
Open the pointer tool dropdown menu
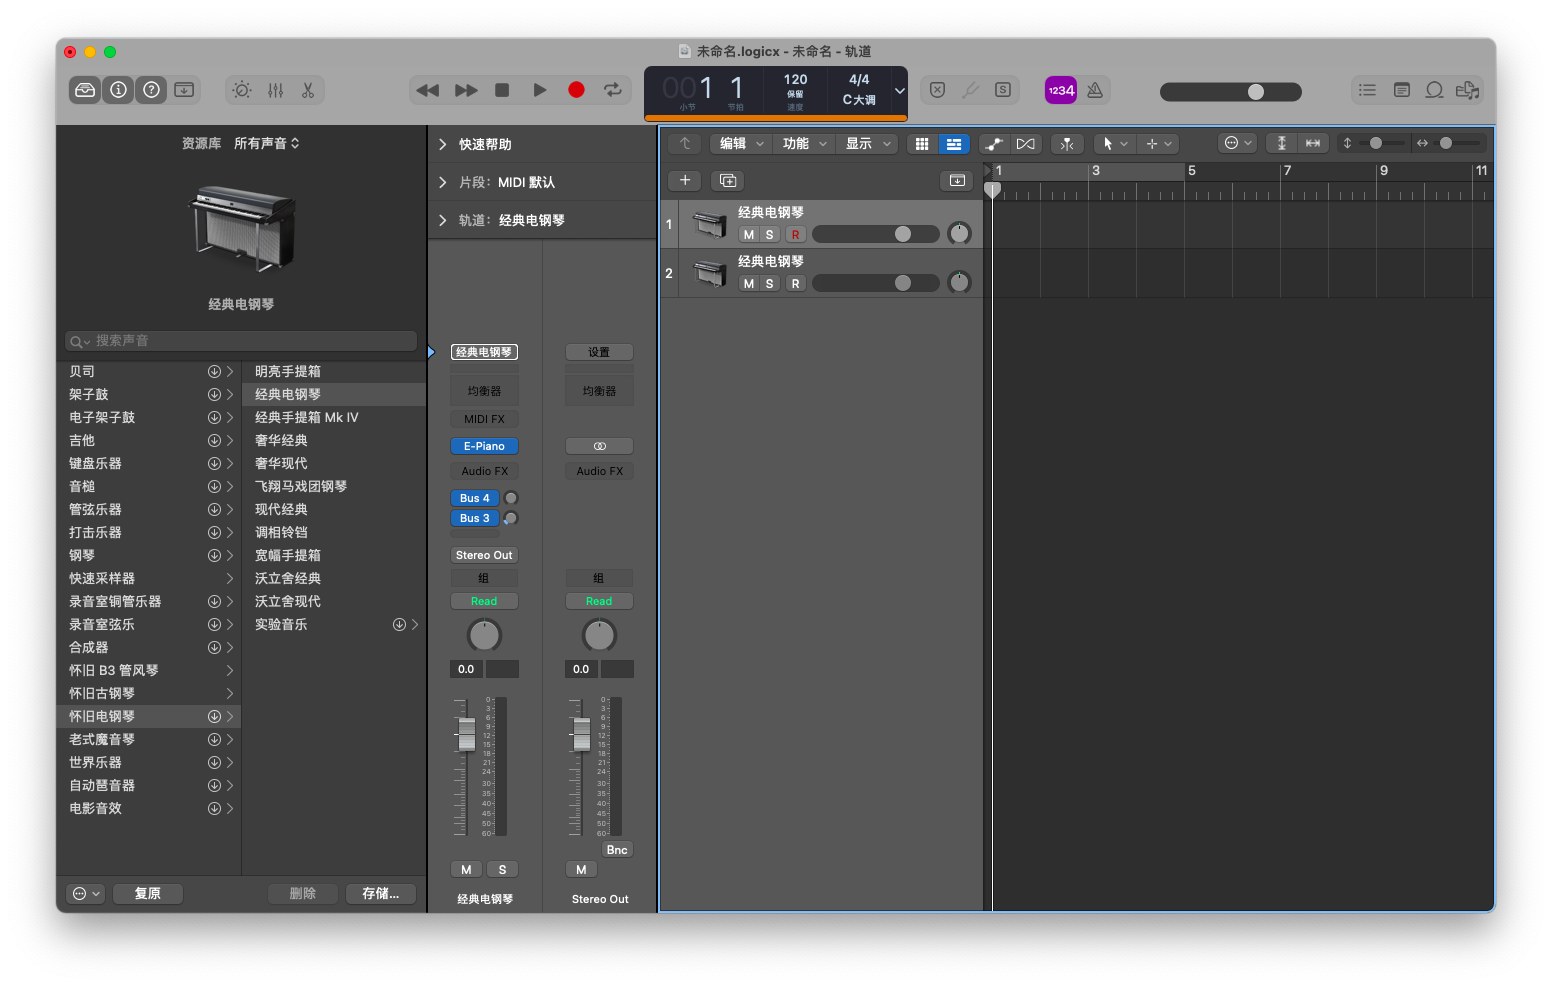(x=1114, y=144)
